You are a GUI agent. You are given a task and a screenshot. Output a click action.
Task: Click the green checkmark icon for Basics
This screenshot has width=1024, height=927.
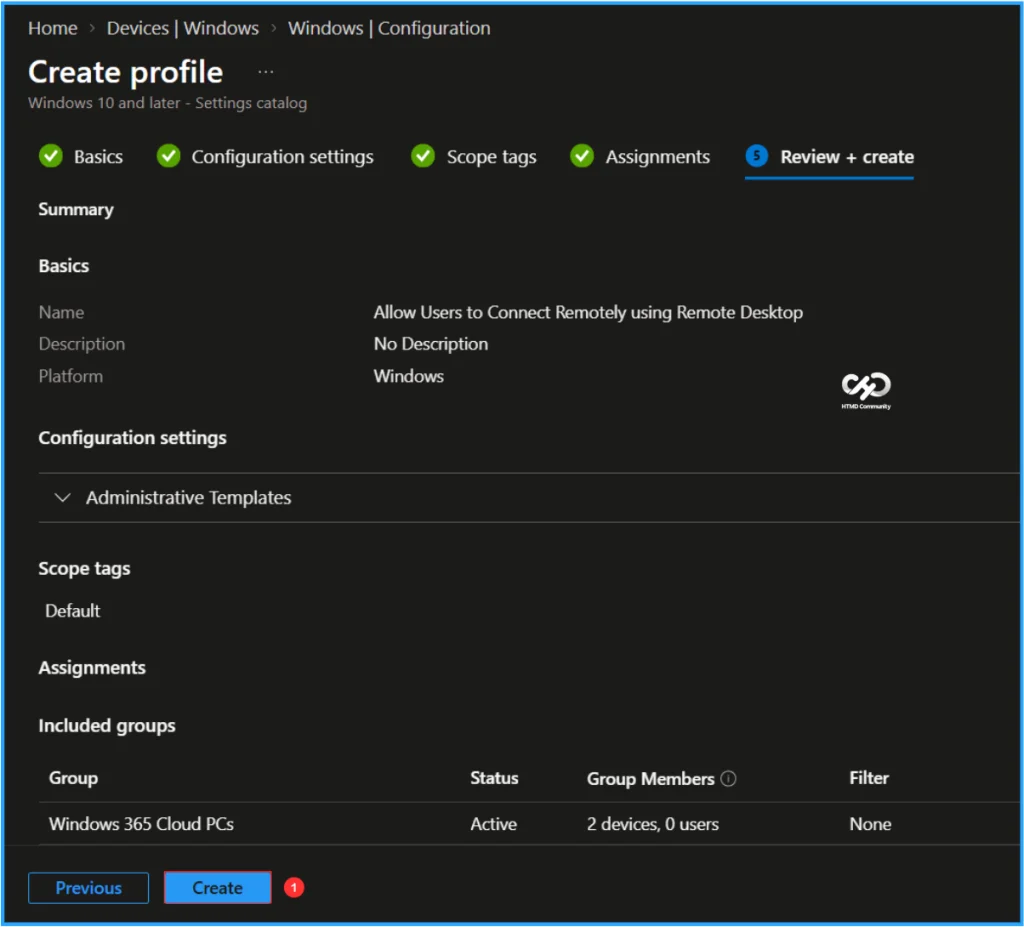[51, 156]
